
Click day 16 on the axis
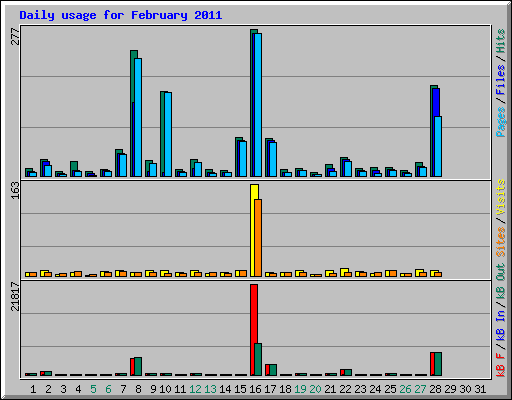pyautogui.click(x=255, y=389)
